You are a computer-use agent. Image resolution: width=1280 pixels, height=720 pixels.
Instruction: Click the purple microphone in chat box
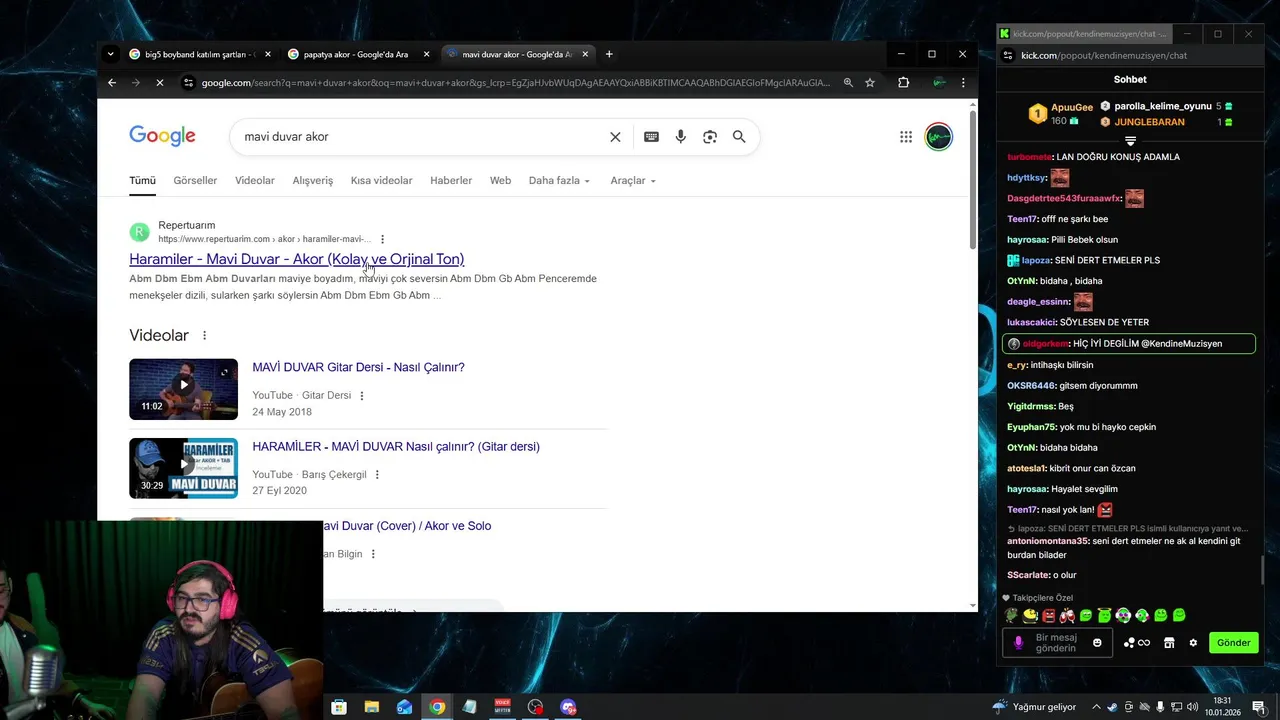pos(1019,643)
